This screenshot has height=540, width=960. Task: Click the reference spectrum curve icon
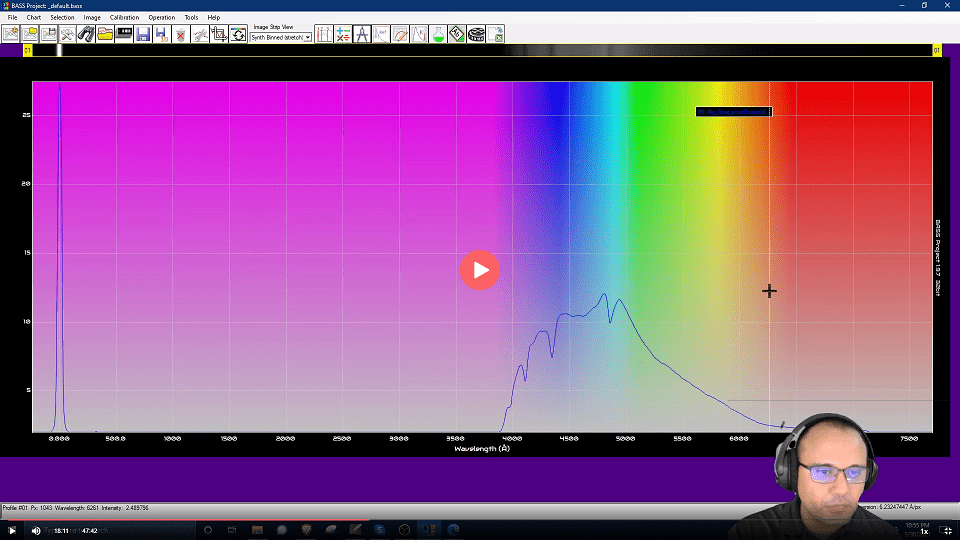pyautogui.click(x=381, y=34)
